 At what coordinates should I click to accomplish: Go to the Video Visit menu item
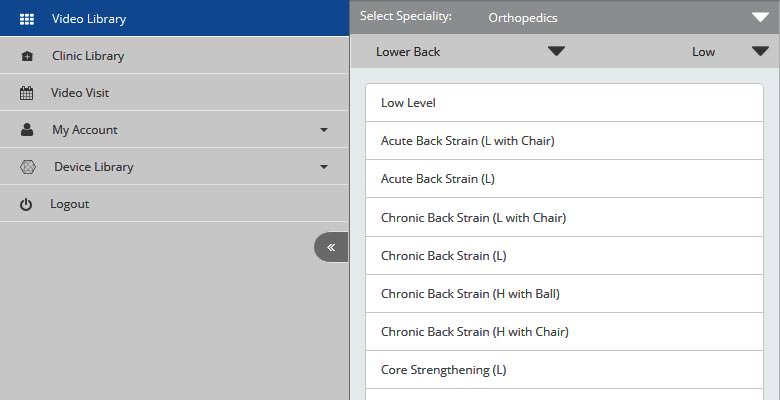tap(174, 93)
